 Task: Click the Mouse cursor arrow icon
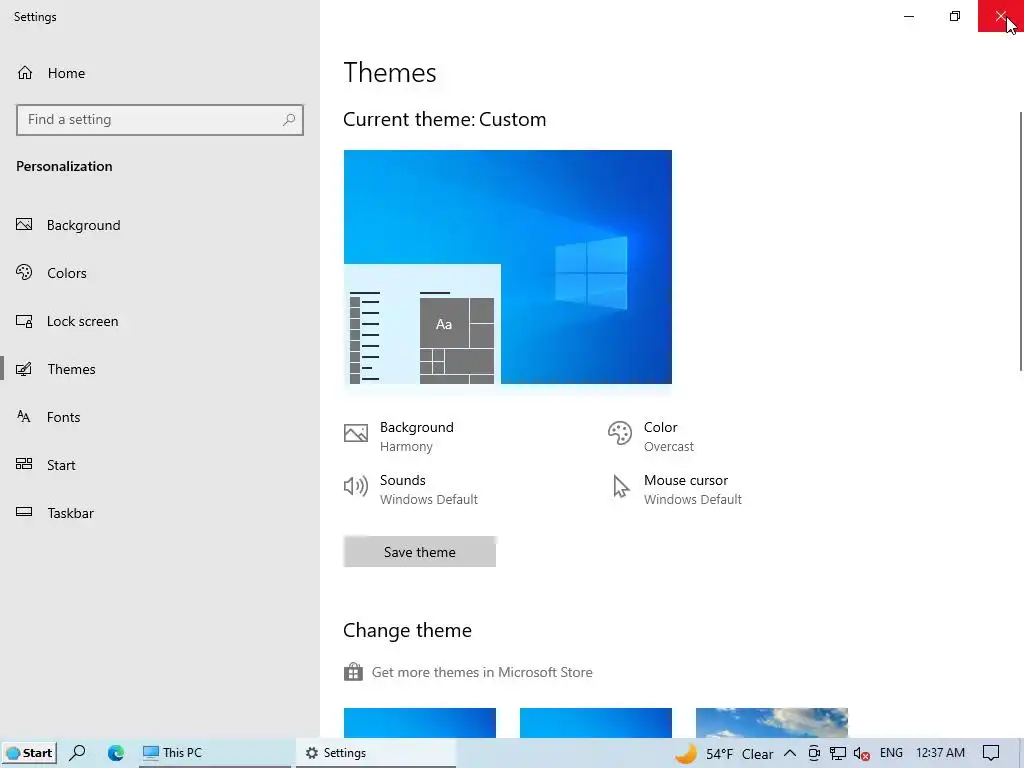click(x=620, y=487)
